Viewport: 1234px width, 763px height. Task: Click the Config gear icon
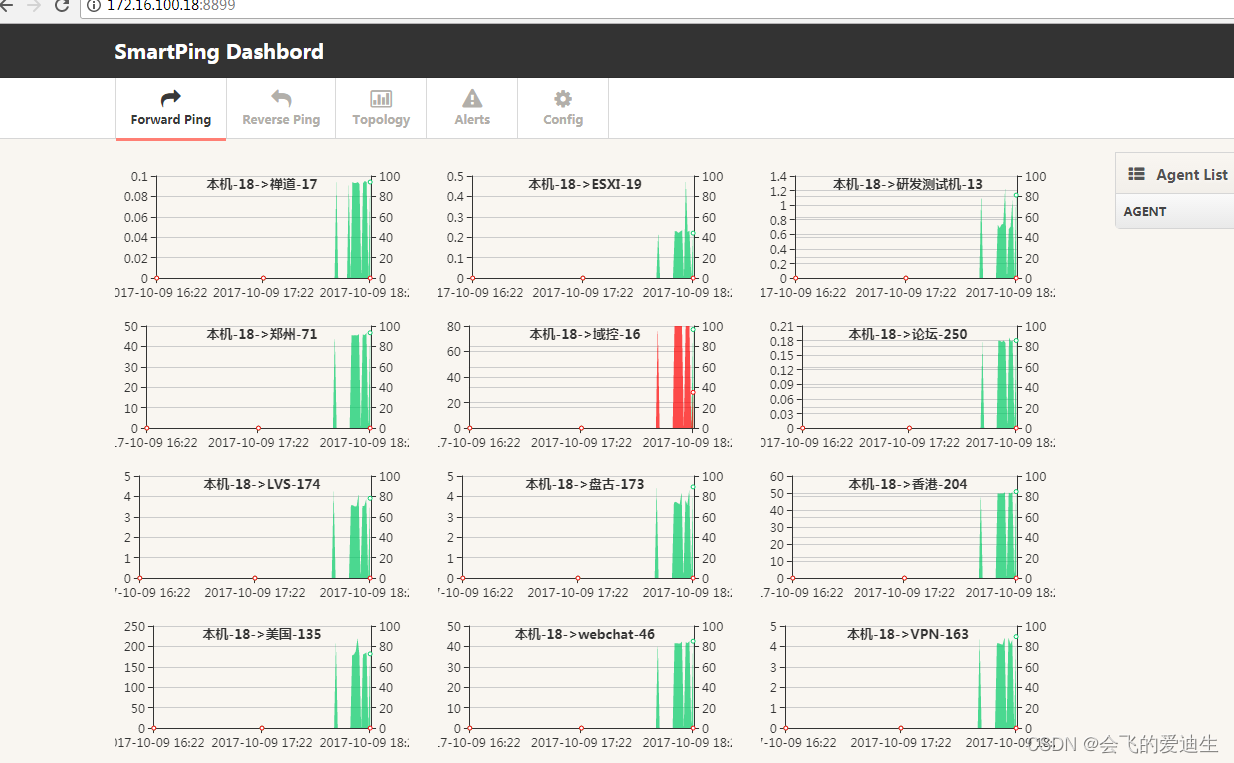[563, 98]
